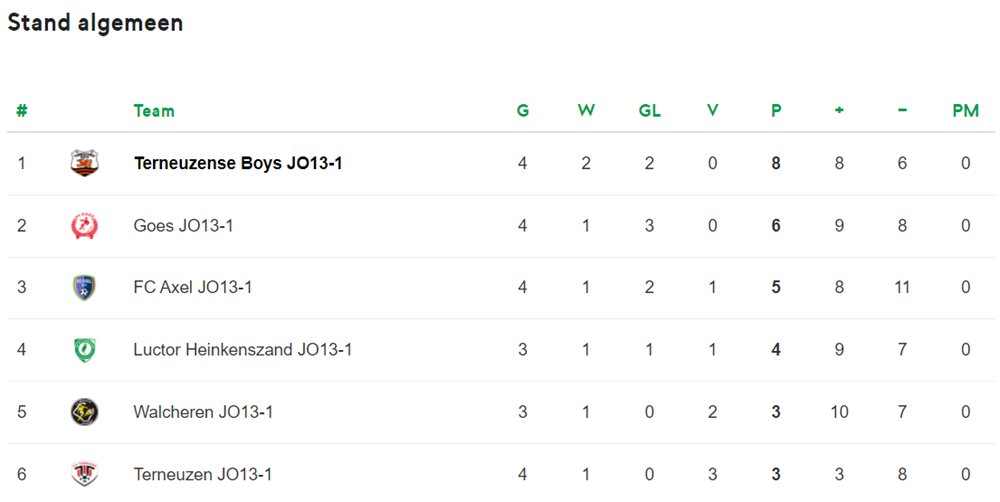Click the Terneuzense Boys club logo

click(84, 163)
